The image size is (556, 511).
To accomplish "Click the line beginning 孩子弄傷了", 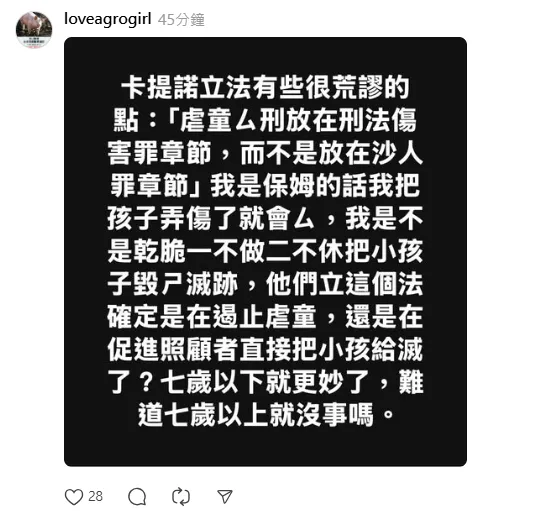I will coord(265,218).
